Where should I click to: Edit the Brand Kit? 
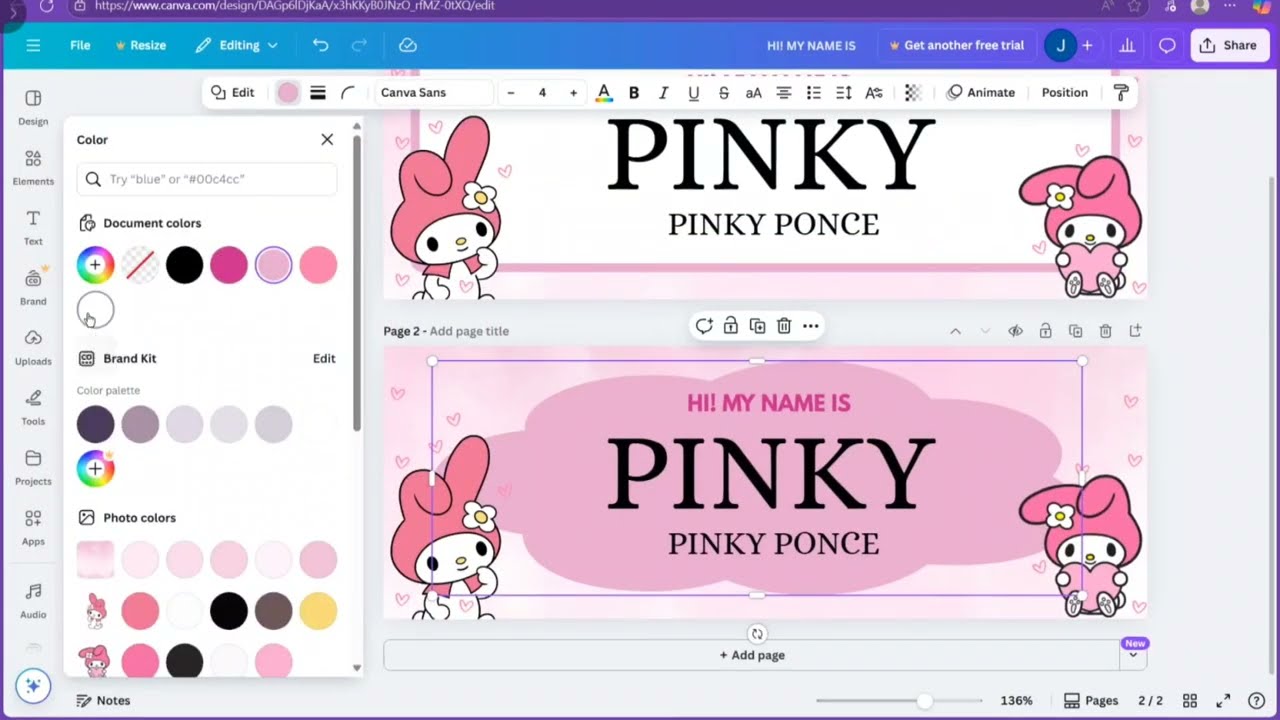pos(324,358)
